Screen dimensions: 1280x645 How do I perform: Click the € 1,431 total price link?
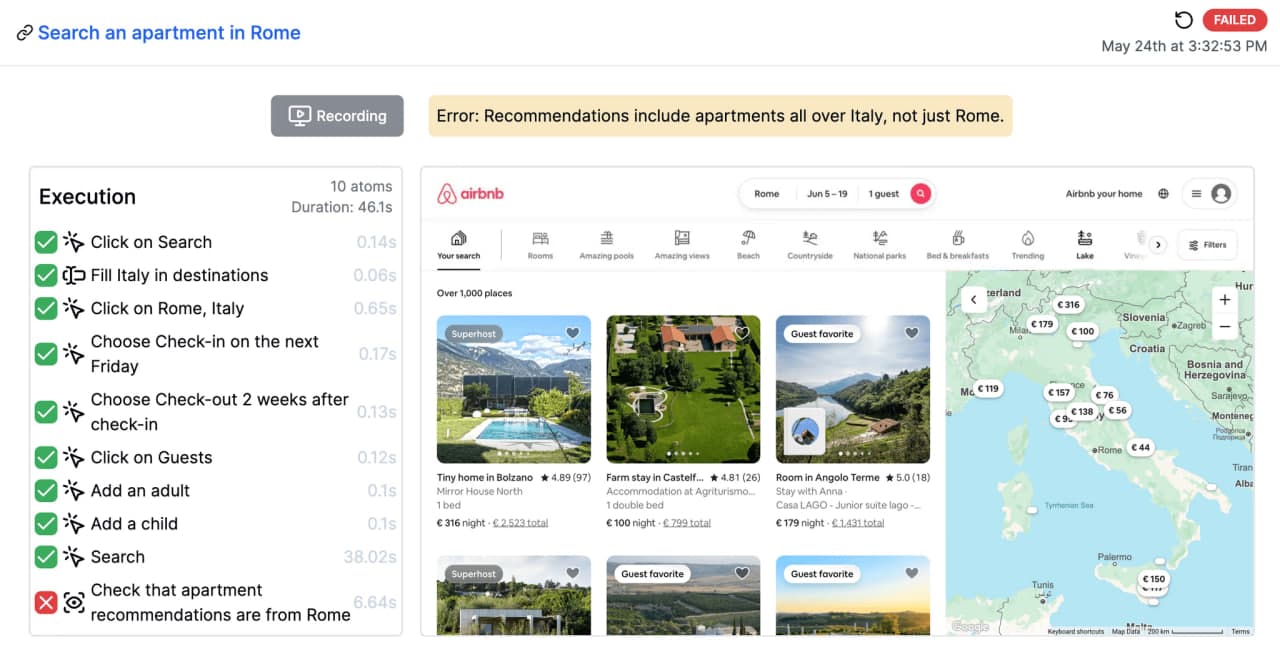(x=858, y=523)
